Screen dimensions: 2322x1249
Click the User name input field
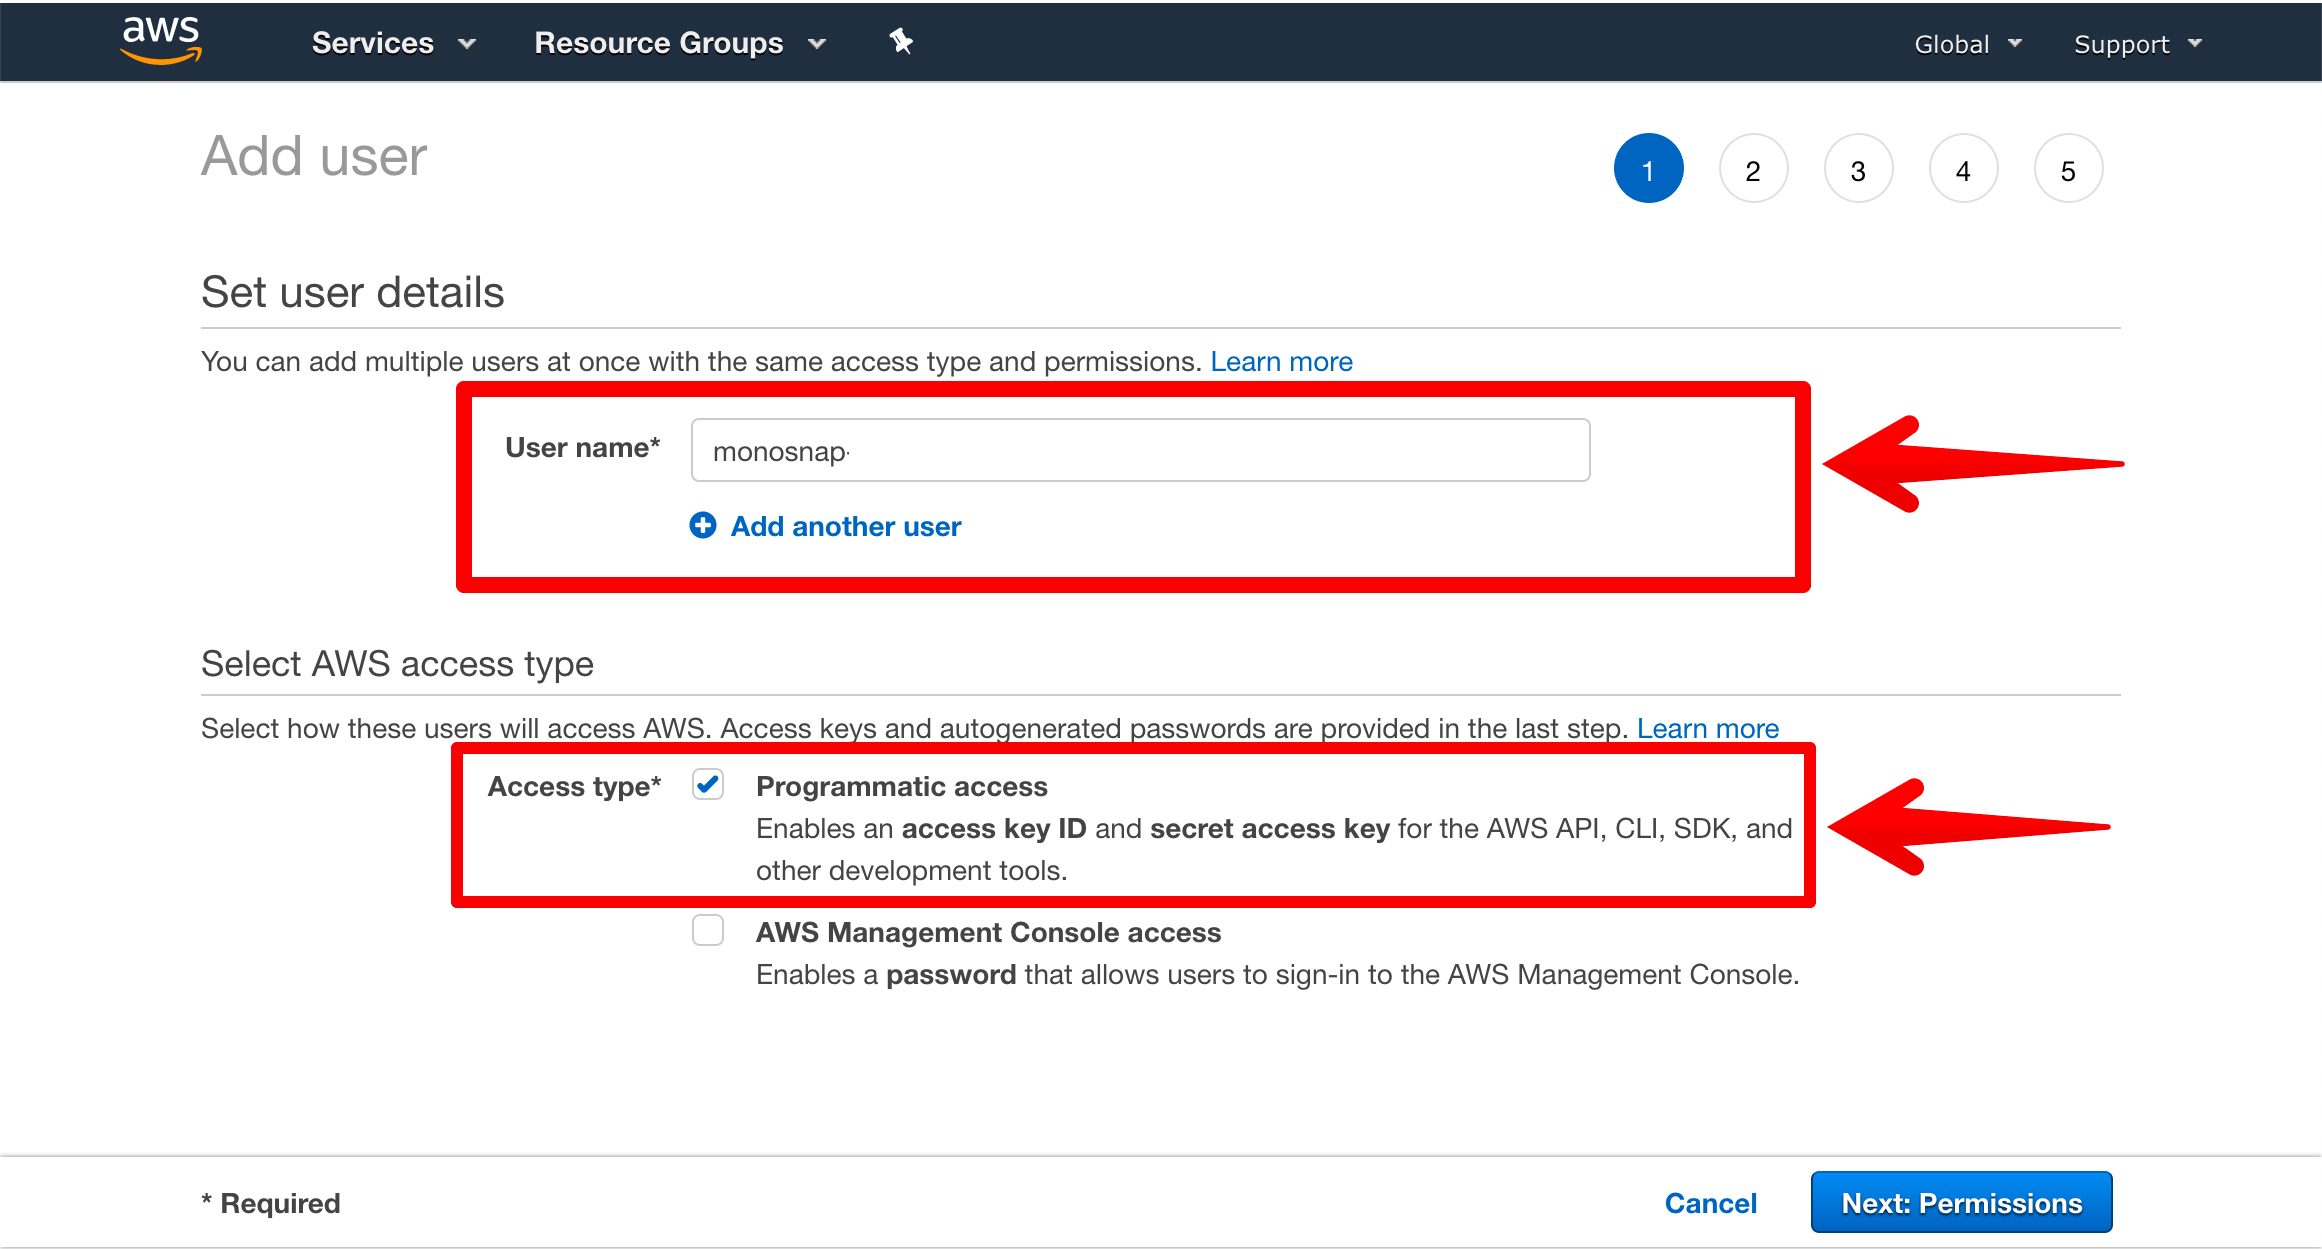1140,450
